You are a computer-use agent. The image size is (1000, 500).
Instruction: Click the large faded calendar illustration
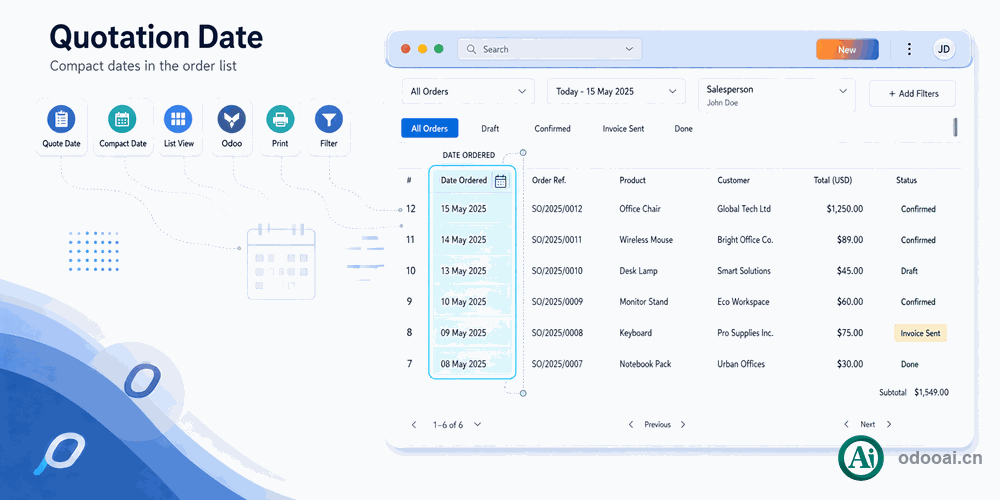point(281,261)
